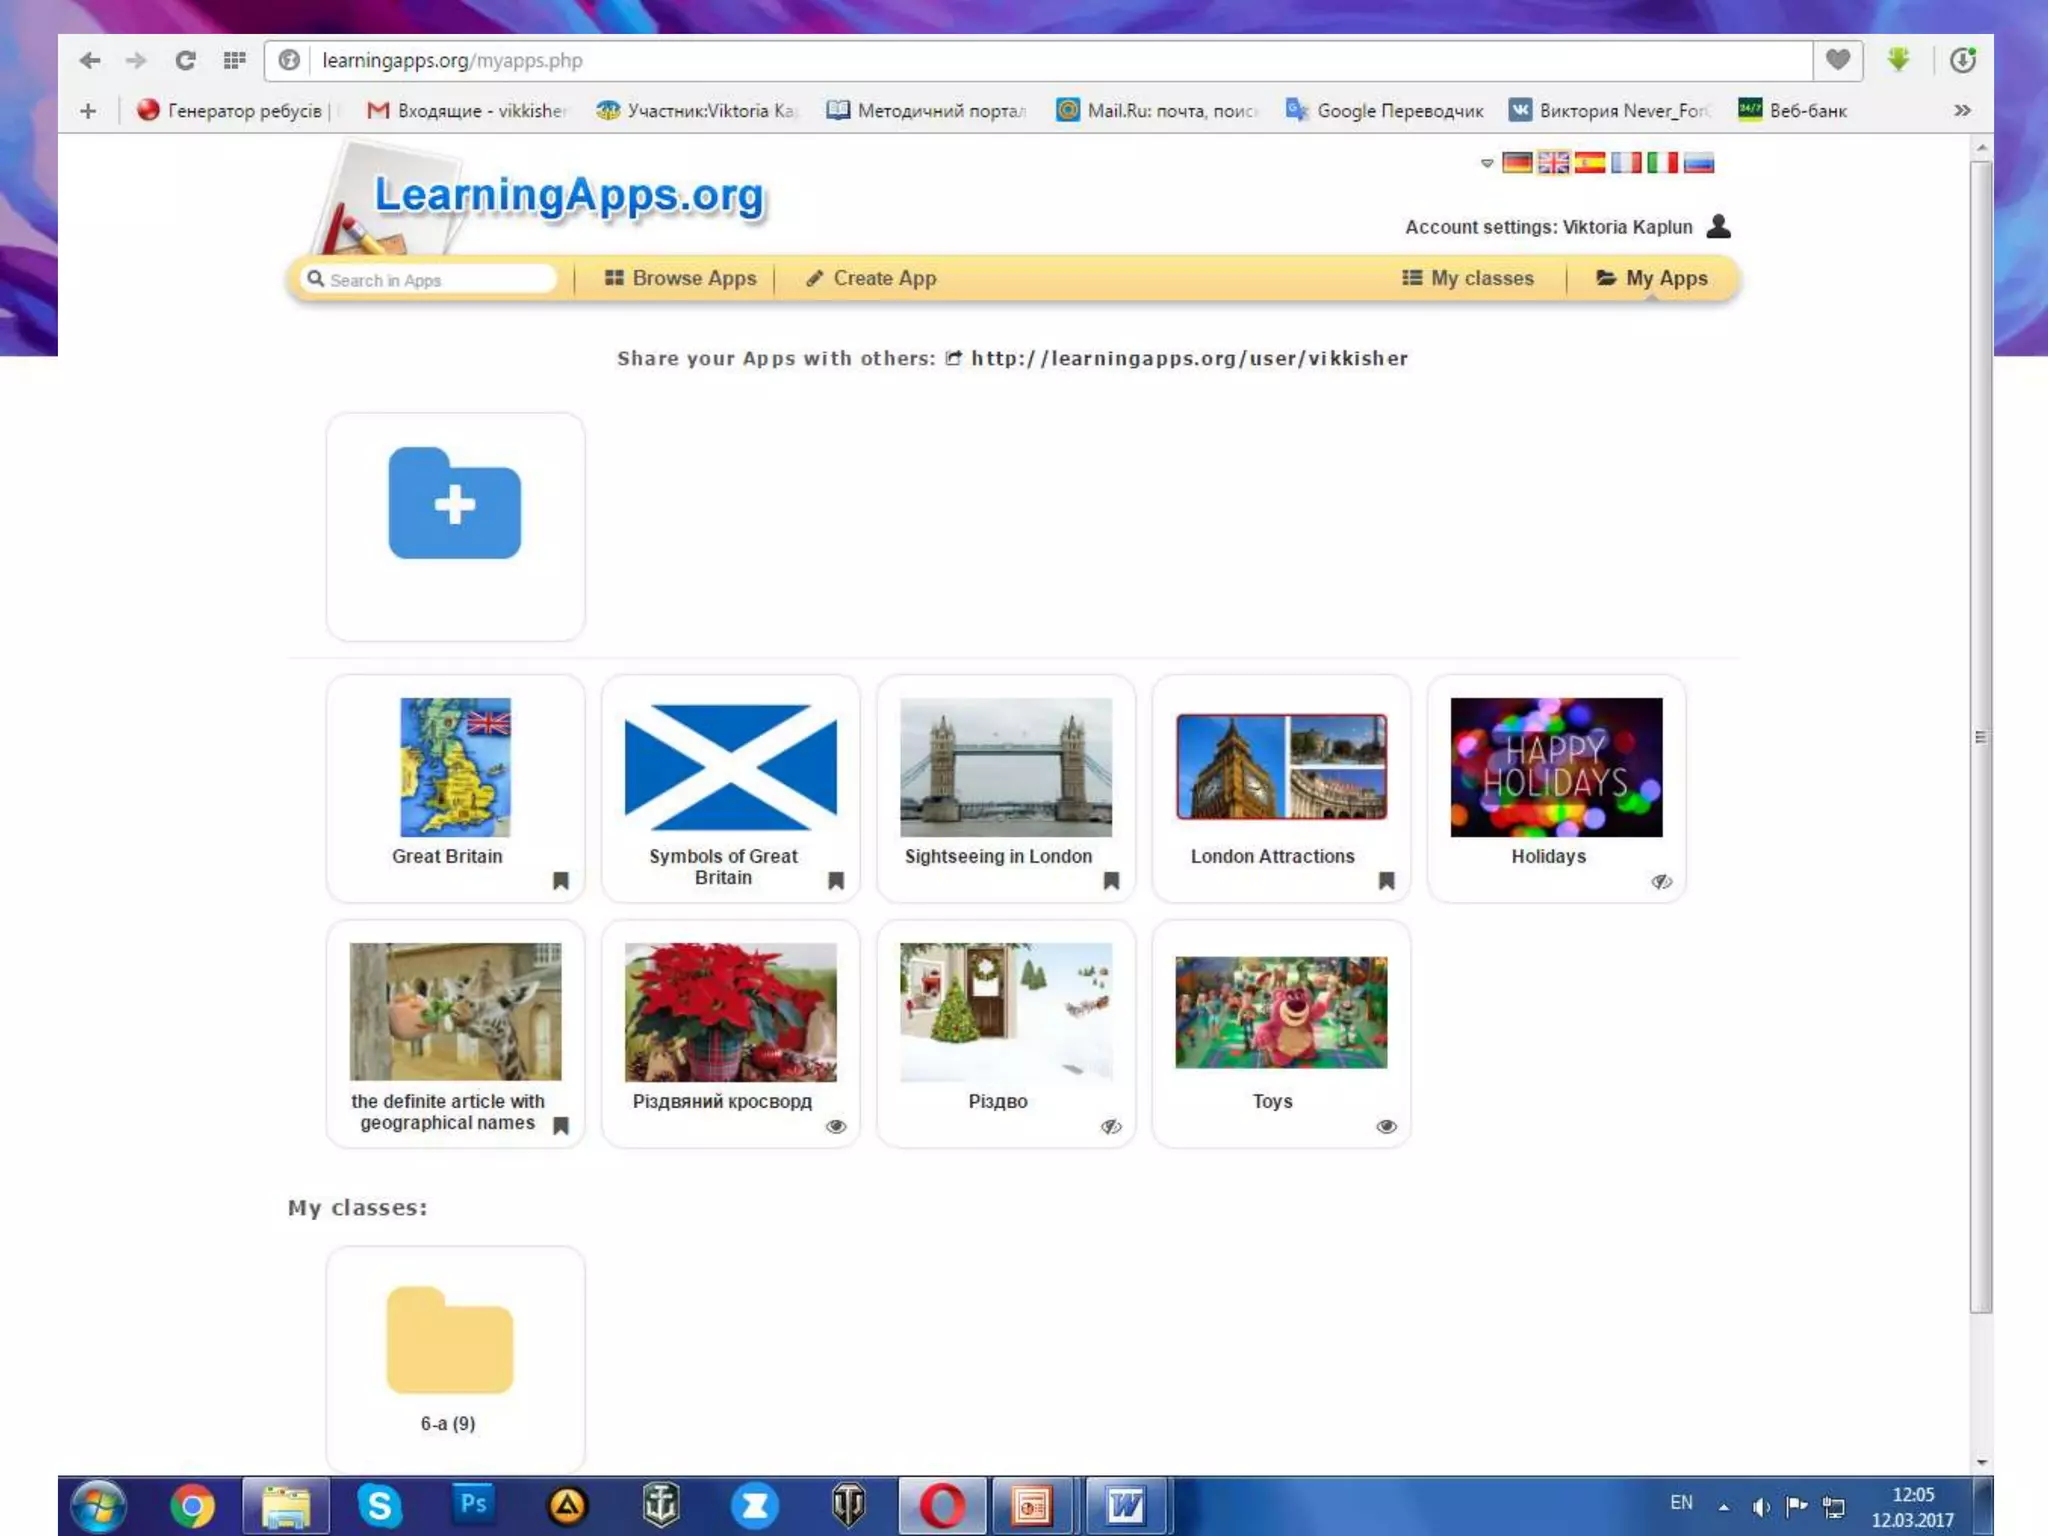The width and height of the screenshot is (2048, 1536).
Task: Click the heart bookmark icon in address bar
Action: [x=1837, y=60]
